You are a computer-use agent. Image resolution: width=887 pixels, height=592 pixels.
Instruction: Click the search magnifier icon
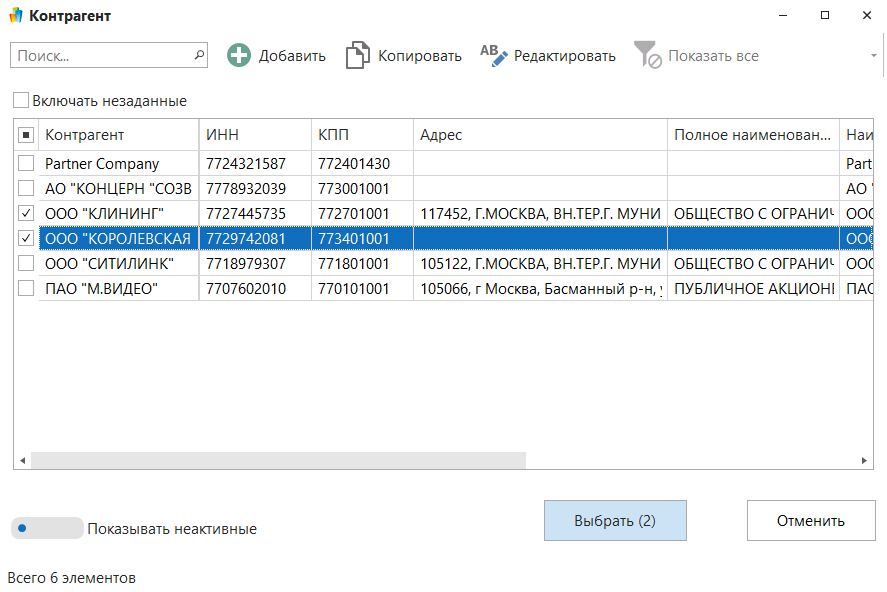point(199,55)
